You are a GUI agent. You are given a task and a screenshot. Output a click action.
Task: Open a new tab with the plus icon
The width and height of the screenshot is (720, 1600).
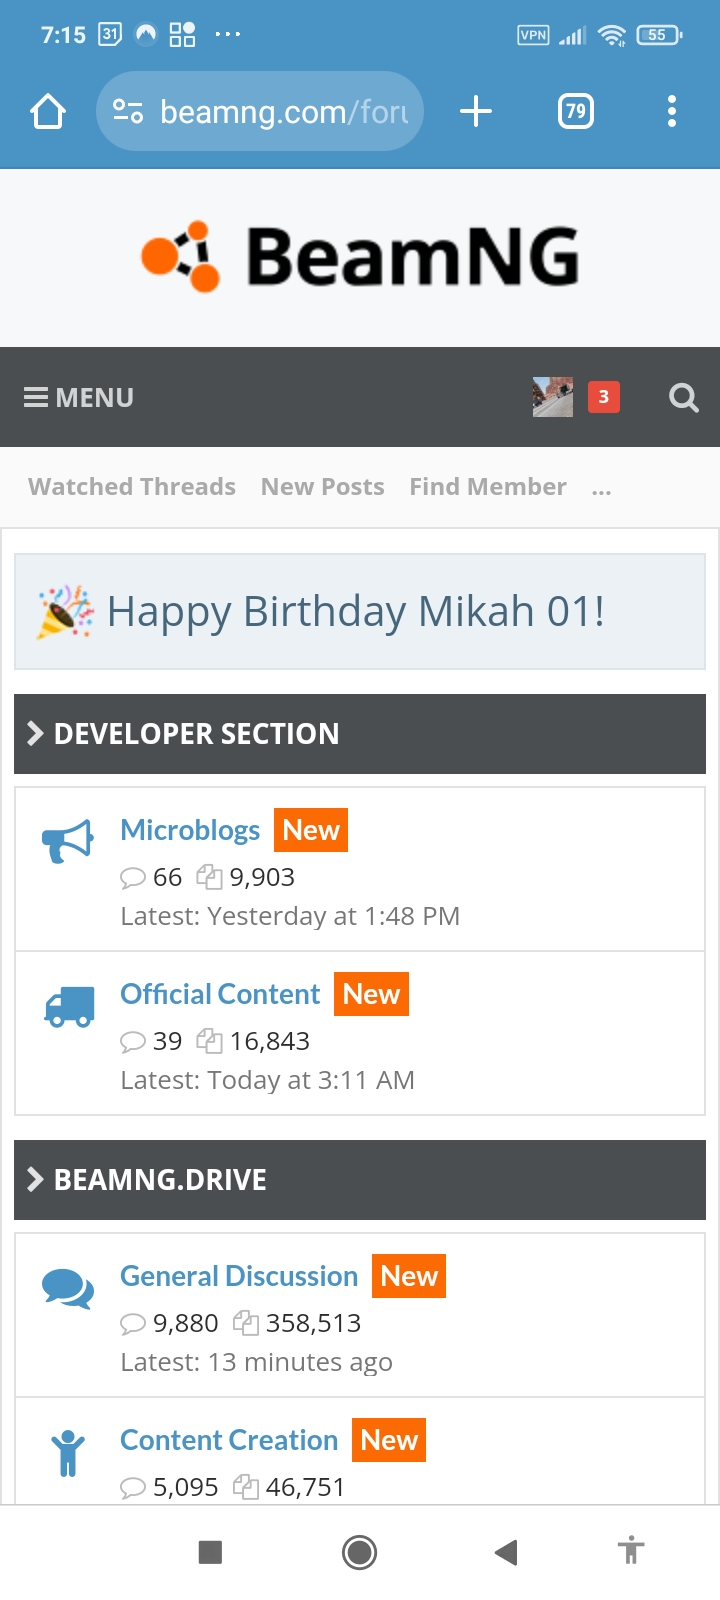(476, 111)
